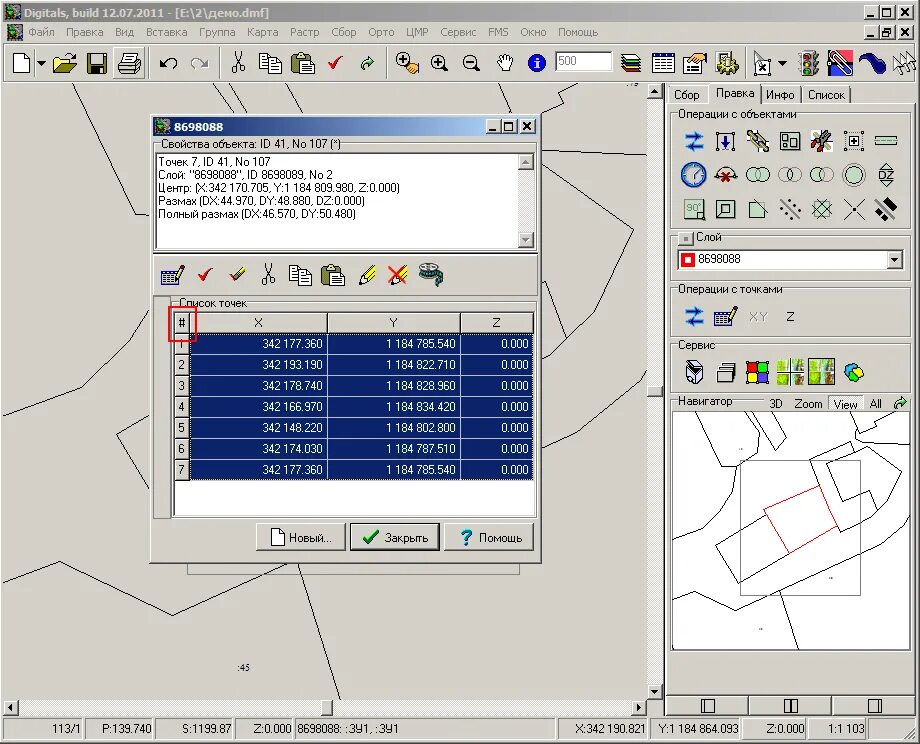Select the 3D navigator mode
The width and height of the screenshot is (920, 744).
coord(776,404)
